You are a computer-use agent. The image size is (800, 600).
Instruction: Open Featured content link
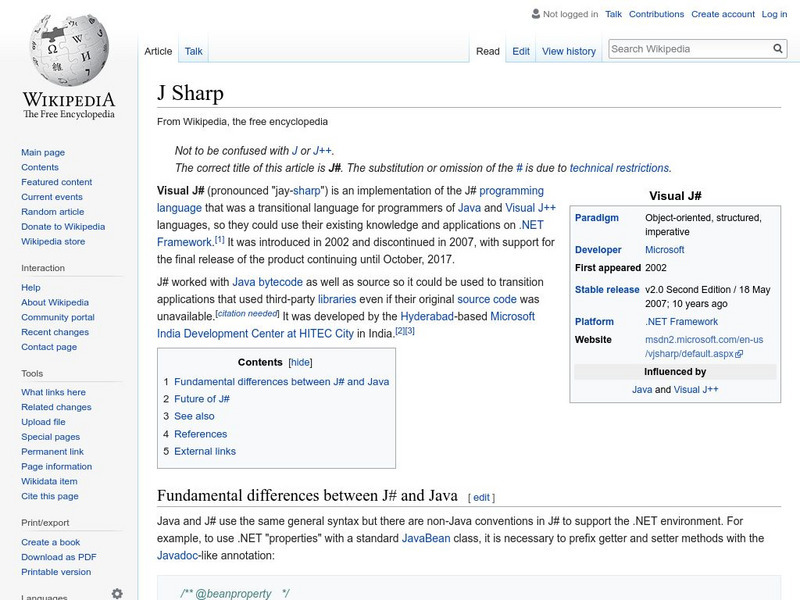pos(57,182)
